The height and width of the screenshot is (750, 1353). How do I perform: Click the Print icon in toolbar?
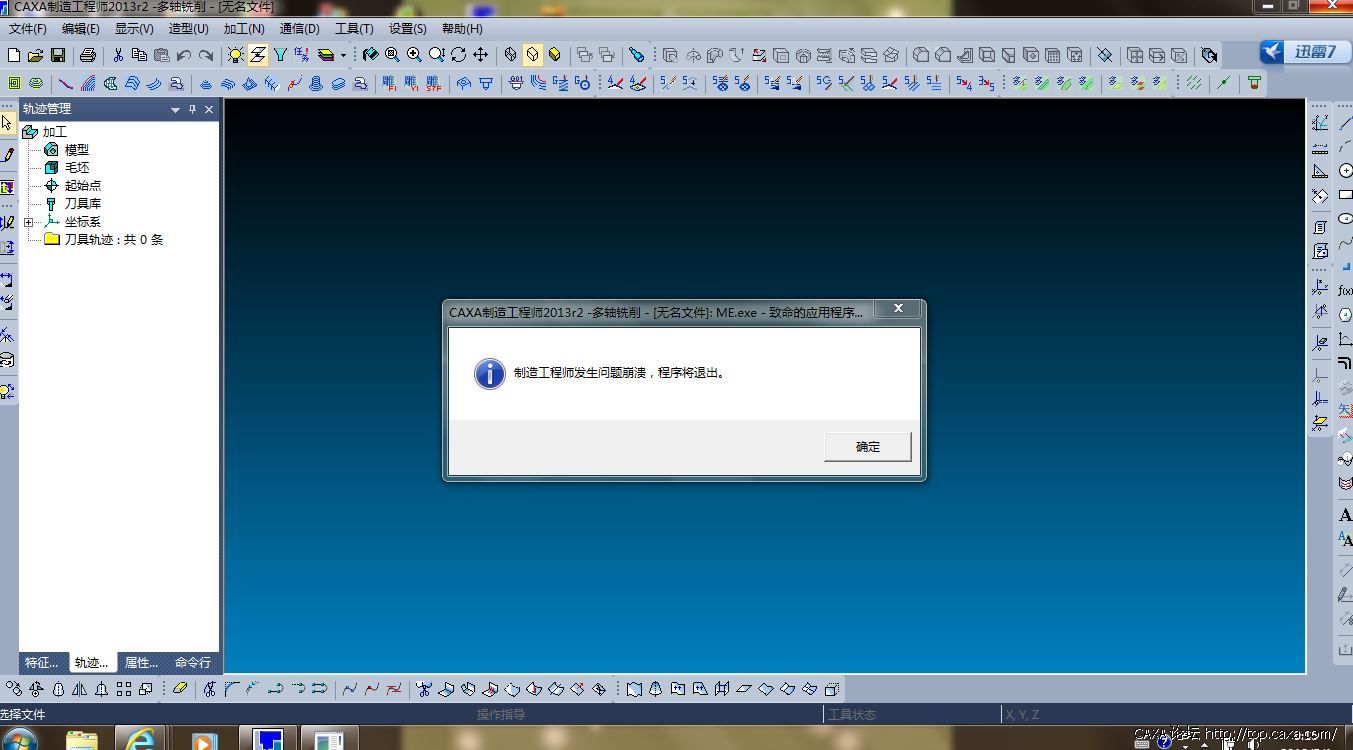point(88,55)
